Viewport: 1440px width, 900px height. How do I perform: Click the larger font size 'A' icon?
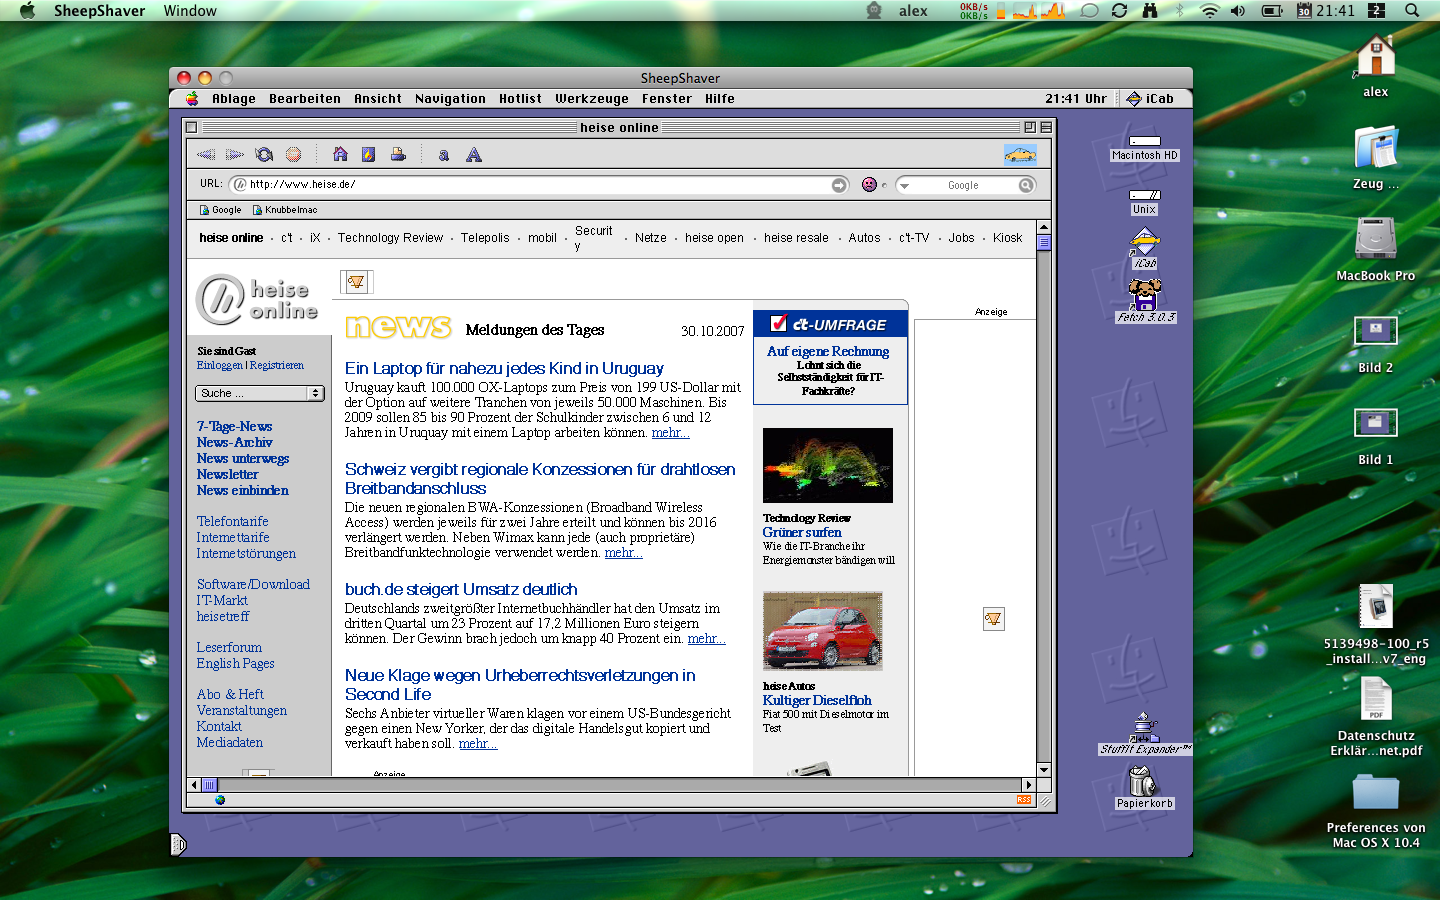[x=474, y=155]
